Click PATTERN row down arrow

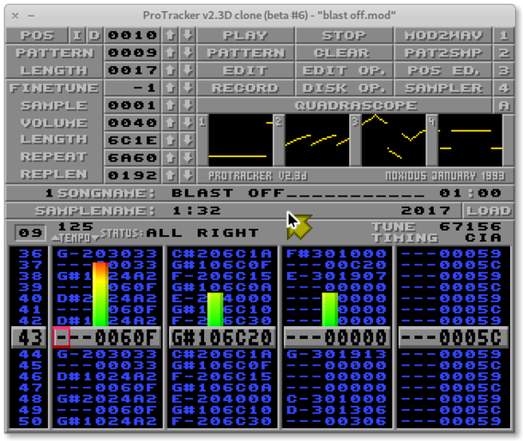click(x=188, y=53)
